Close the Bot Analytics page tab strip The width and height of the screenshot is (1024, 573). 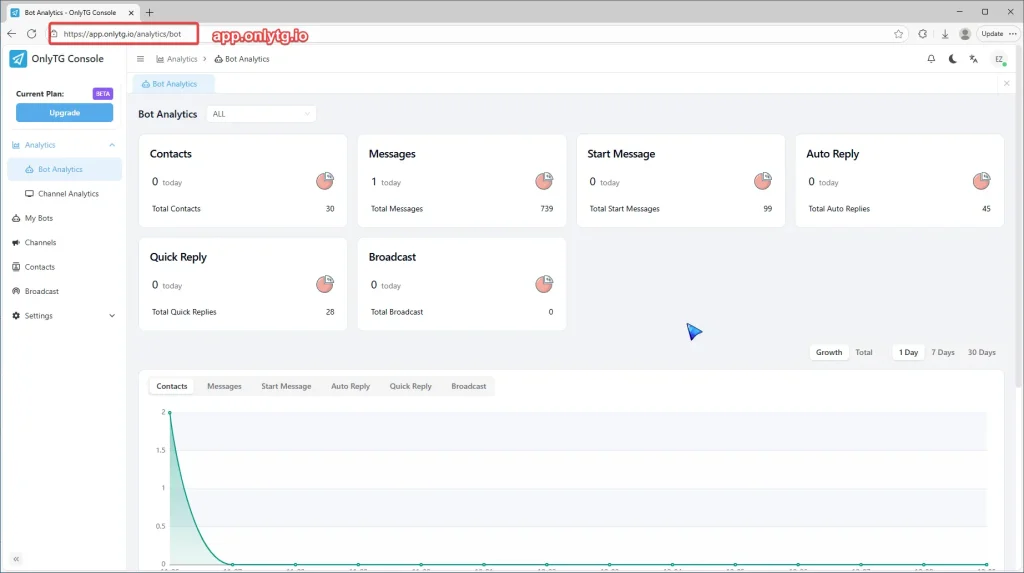pyautogui.click(x=1006, y=84)
